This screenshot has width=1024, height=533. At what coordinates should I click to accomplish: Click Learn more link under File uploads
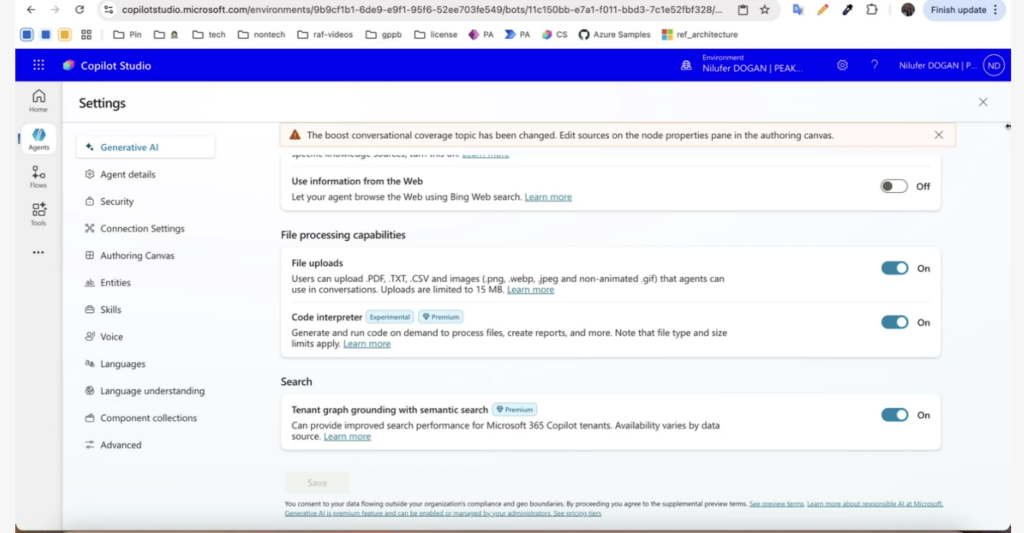pyautogui.click(x=530, y=290)
